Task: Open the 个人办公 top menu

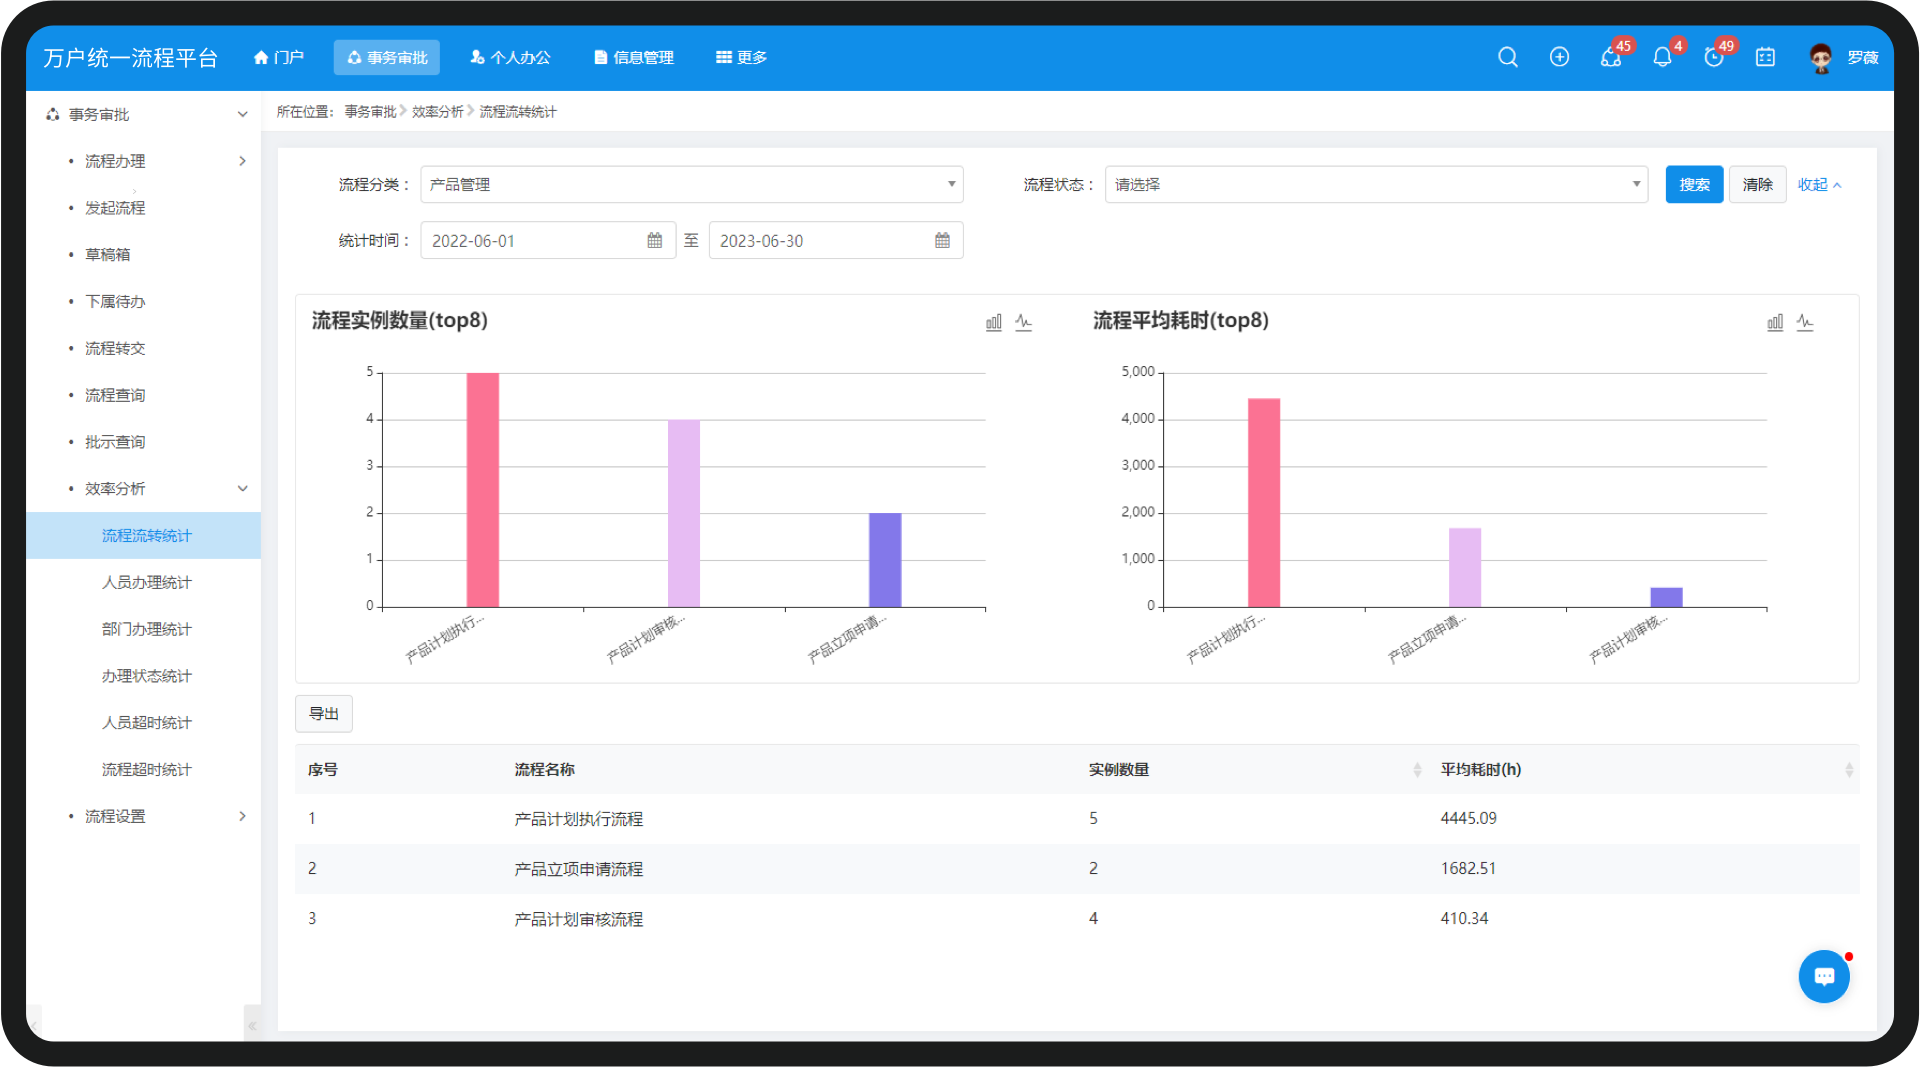Action: click(510, 58)
